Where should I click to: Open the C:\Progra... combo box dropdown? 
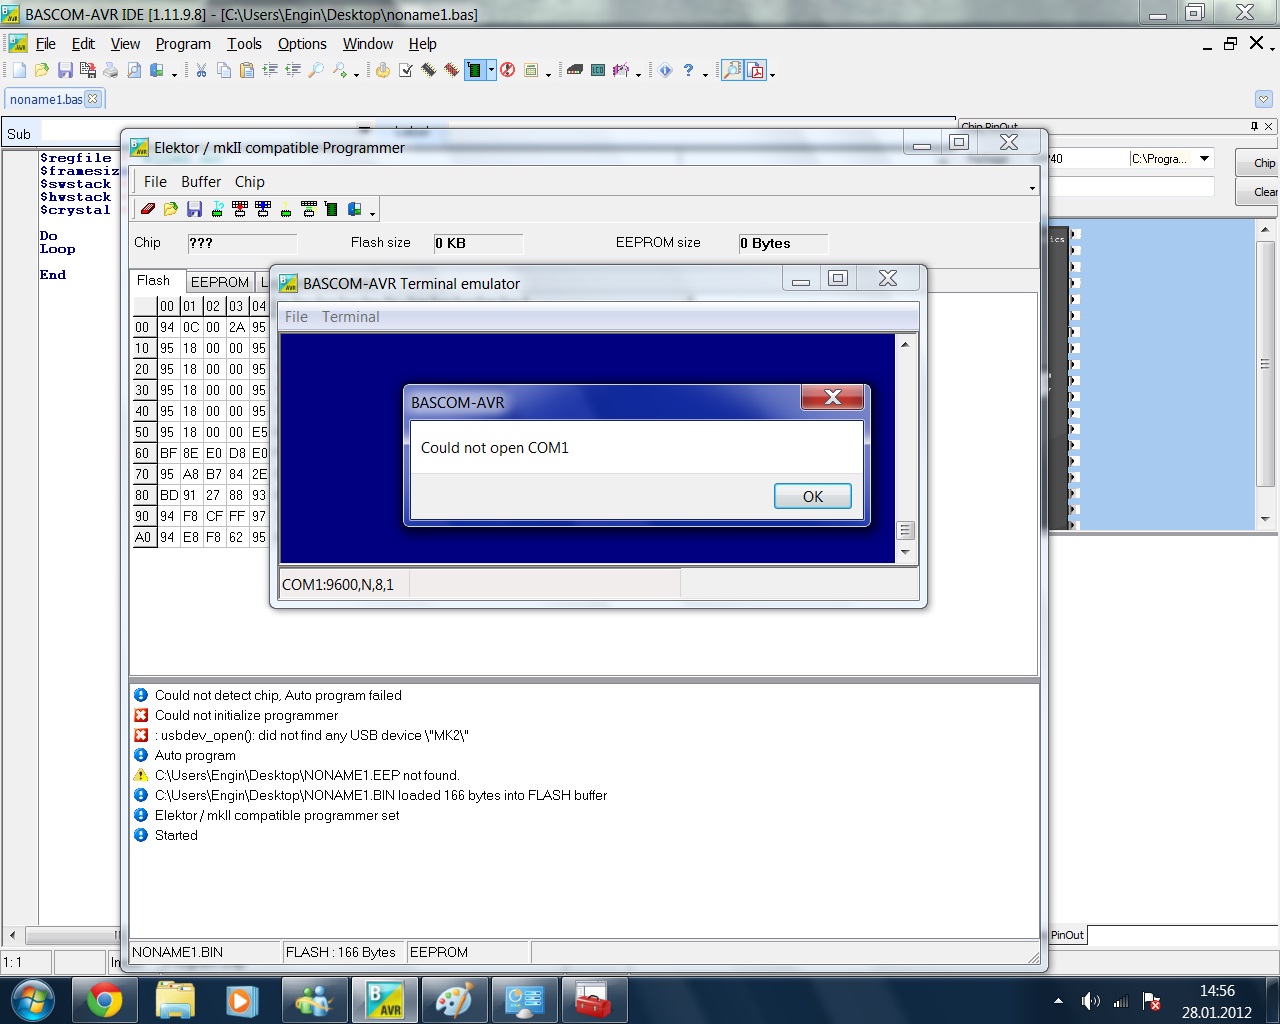[x=1205, y=158]
